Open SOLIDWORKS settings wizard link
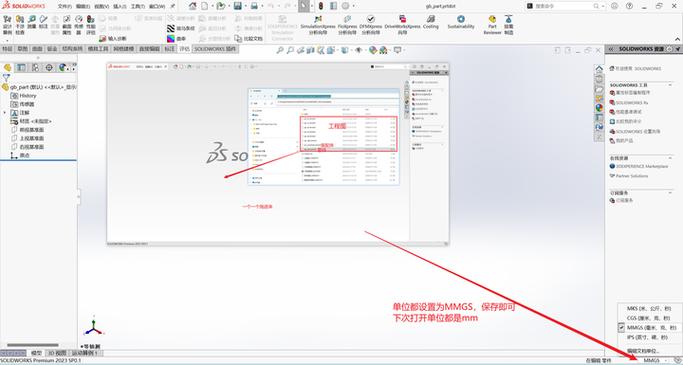Viewport: 683px width, 365px height. [x=635, y=132]
